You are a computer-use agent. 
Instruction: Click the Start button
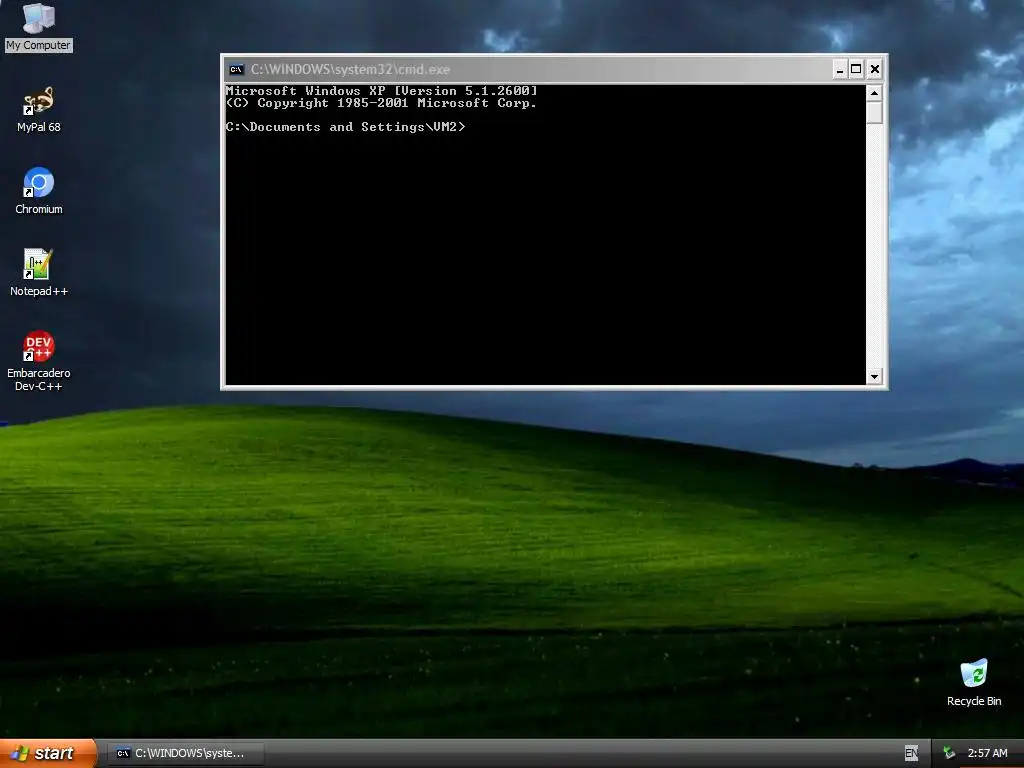click(48, 753)
